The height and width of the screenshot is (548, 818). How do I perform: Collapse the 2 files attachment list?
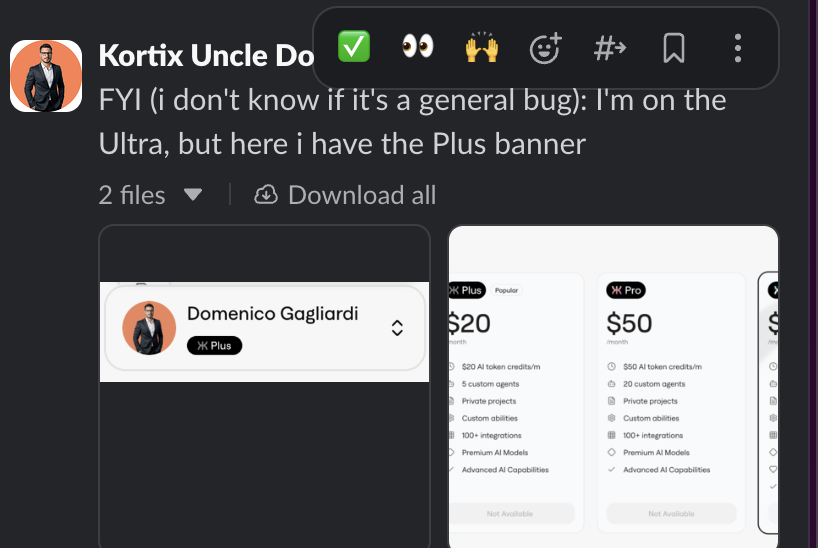click(x=193, y=194)
